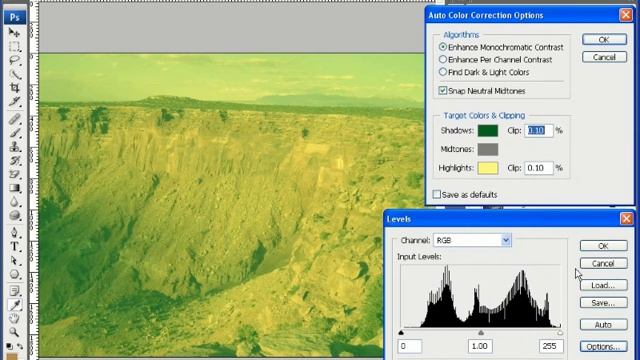Open the Midtones target color swatch

click(x=488, y=149)
